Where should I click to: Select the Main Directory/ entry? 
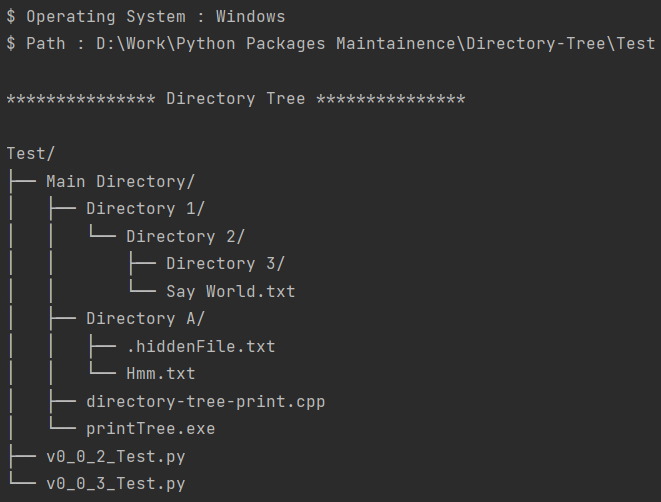pyautogui.click(x=121, y=182)
